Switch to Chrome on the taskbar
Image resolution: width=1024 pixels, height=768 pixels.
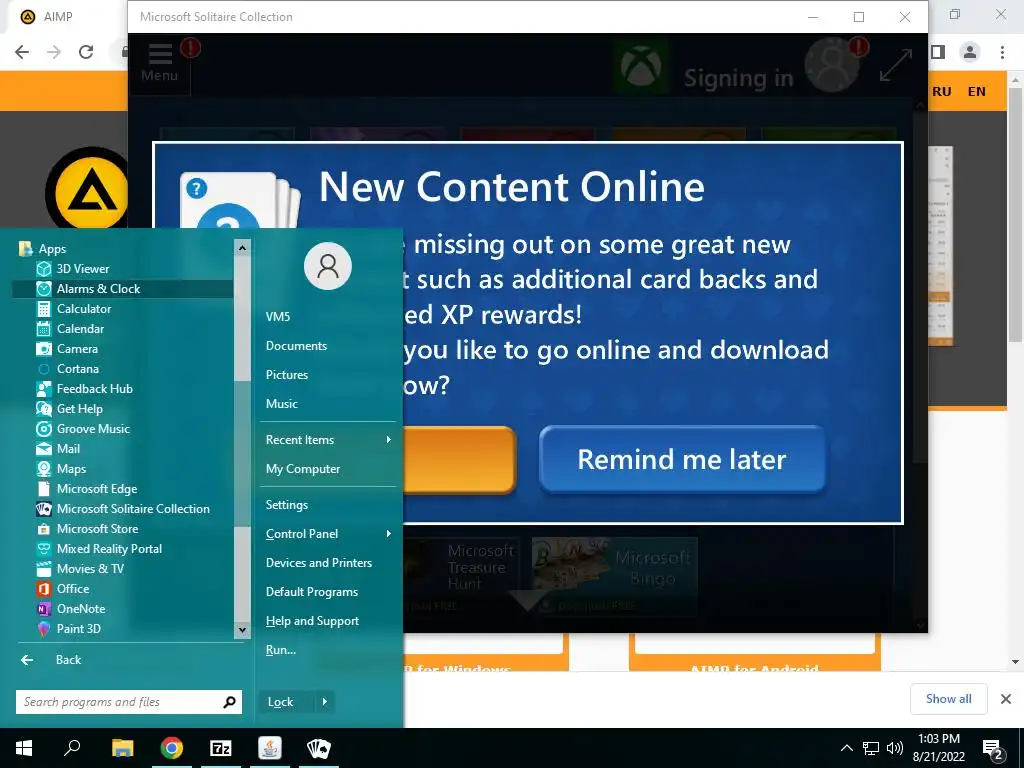(172, 748)
